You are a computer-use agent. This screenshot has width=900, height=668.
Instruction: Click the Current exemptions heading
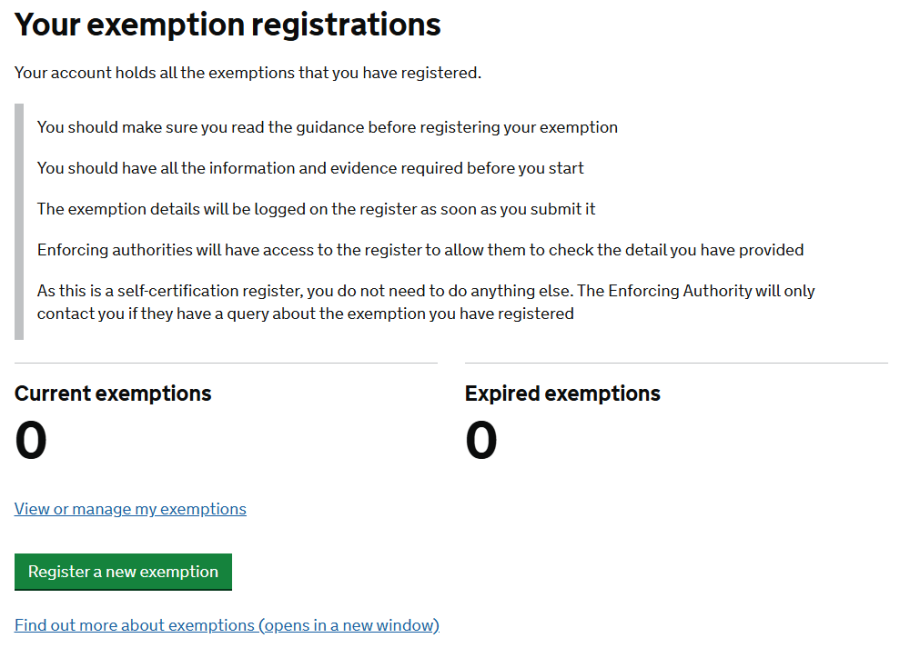[x=113, y=393]
